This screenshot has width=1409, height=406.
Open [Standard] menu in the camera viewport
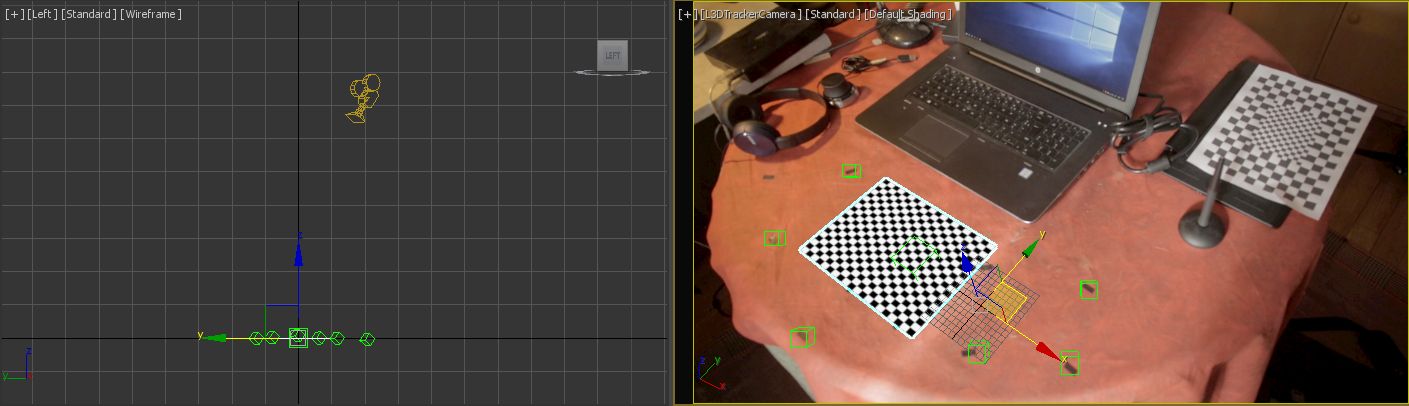pyautogui.click(x=832, y=15)
